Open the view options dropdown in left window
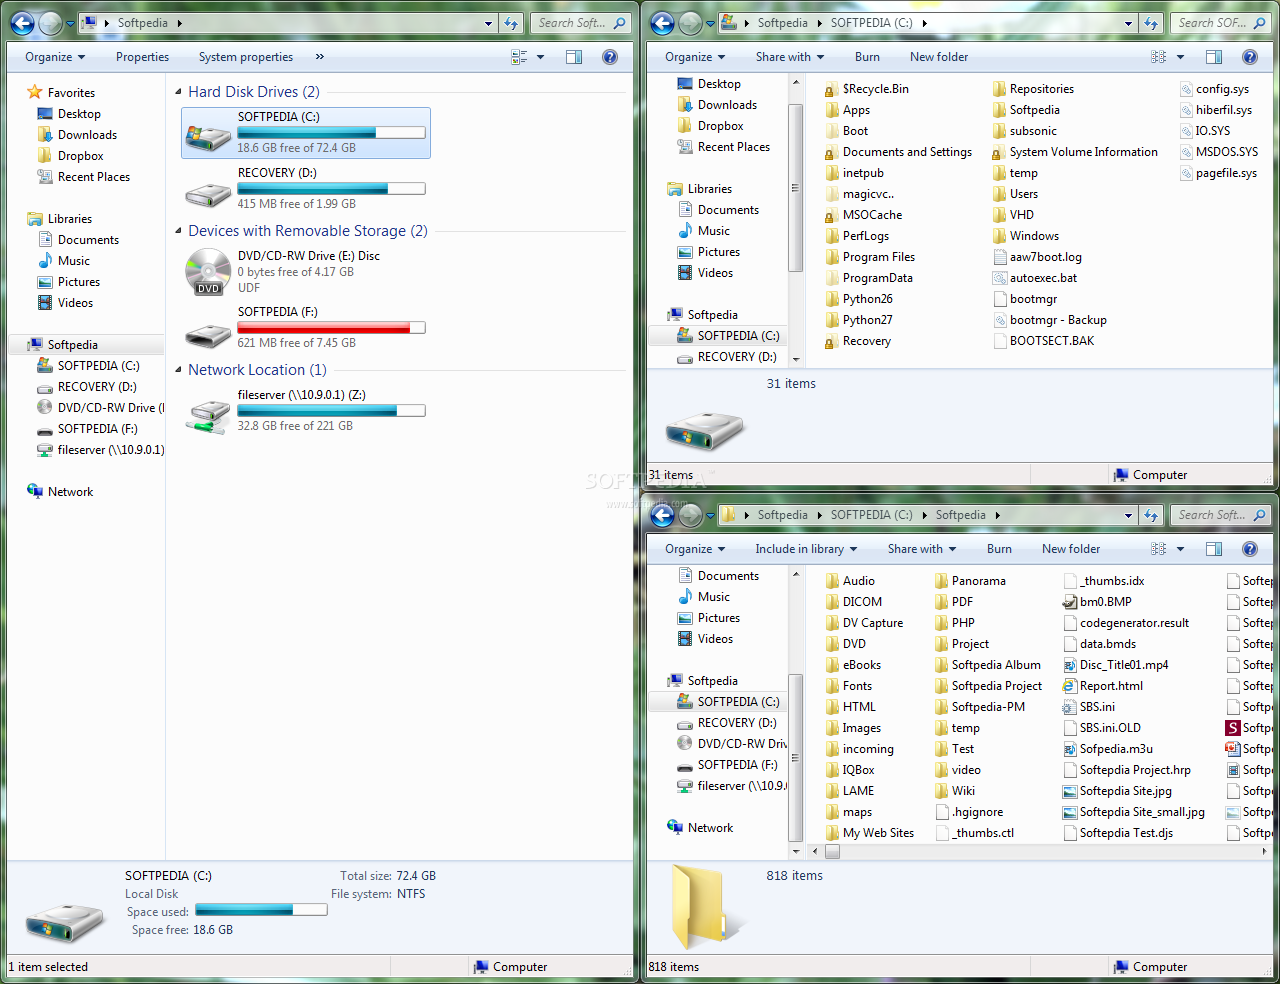 (x=541, y=57)
